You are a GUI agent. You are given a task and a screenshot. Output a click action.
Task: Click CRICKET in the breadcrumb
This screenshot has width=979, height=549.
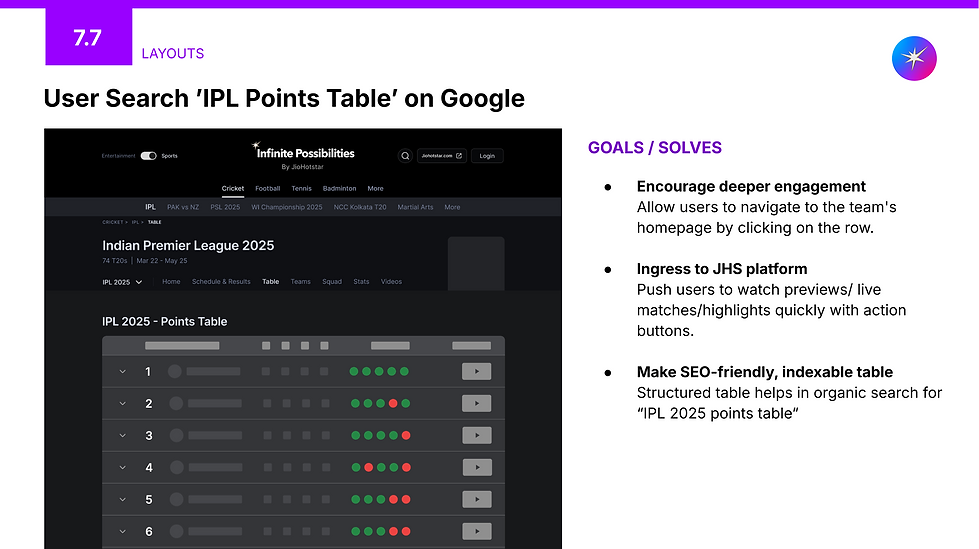tap(113, 222)
